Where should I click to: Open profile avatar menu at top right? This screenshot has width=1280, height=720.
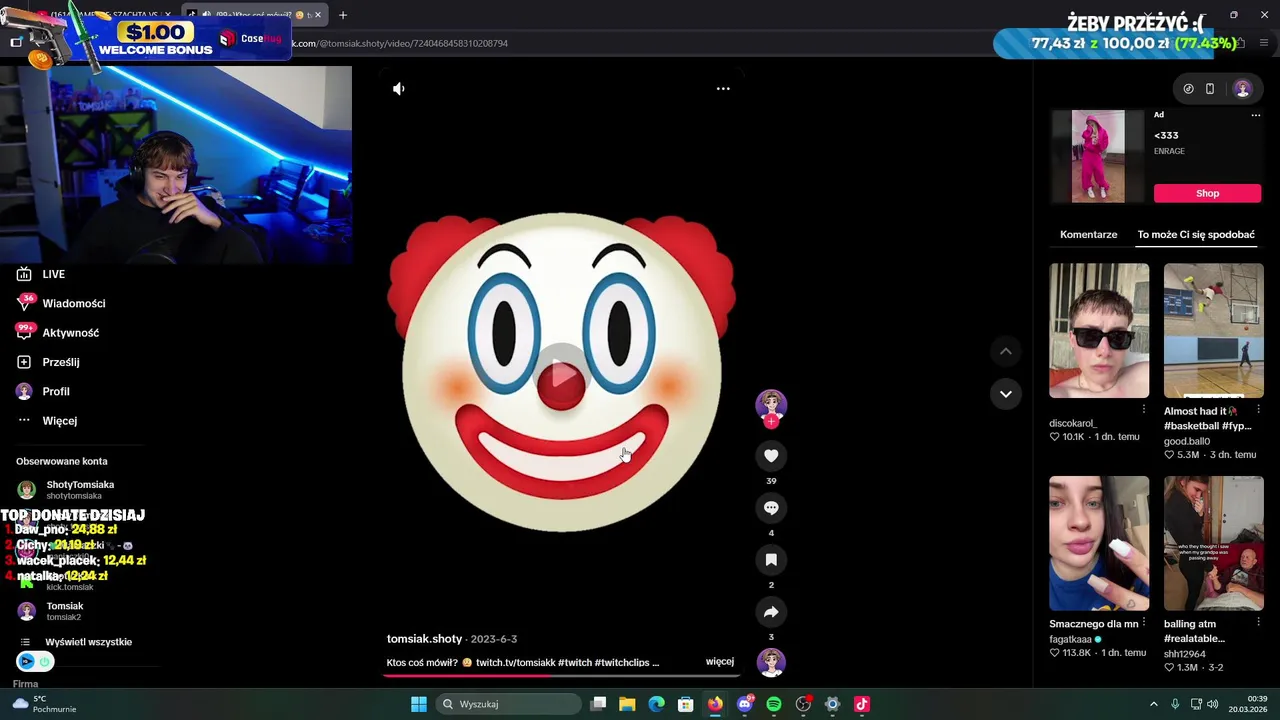pos(1243,89)
